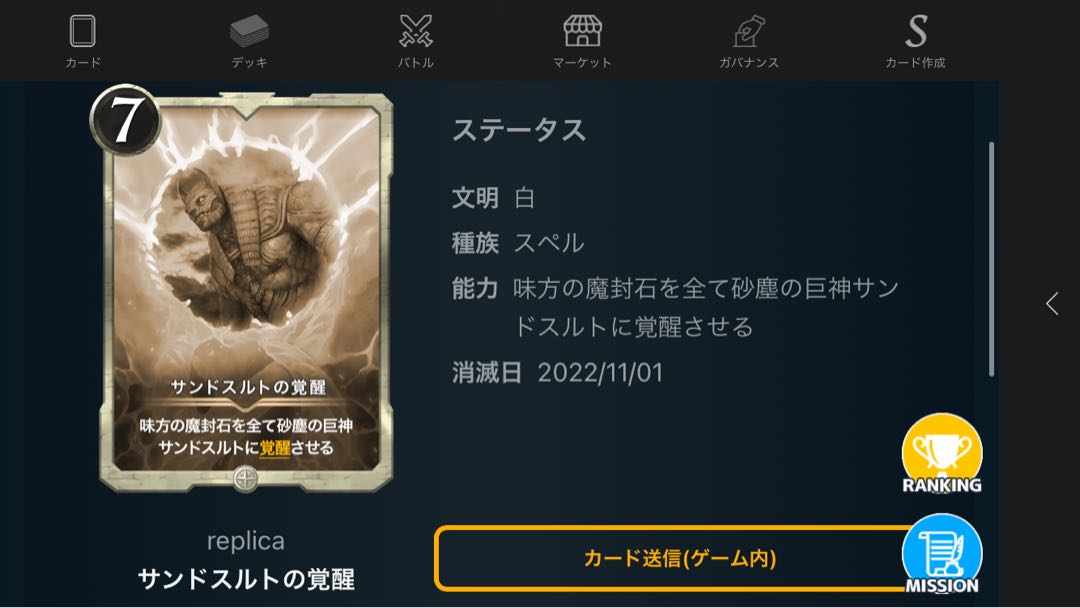Go to バトル crossed swords icon
This screenshot has width=1080, height=608.
click(415, 31)
